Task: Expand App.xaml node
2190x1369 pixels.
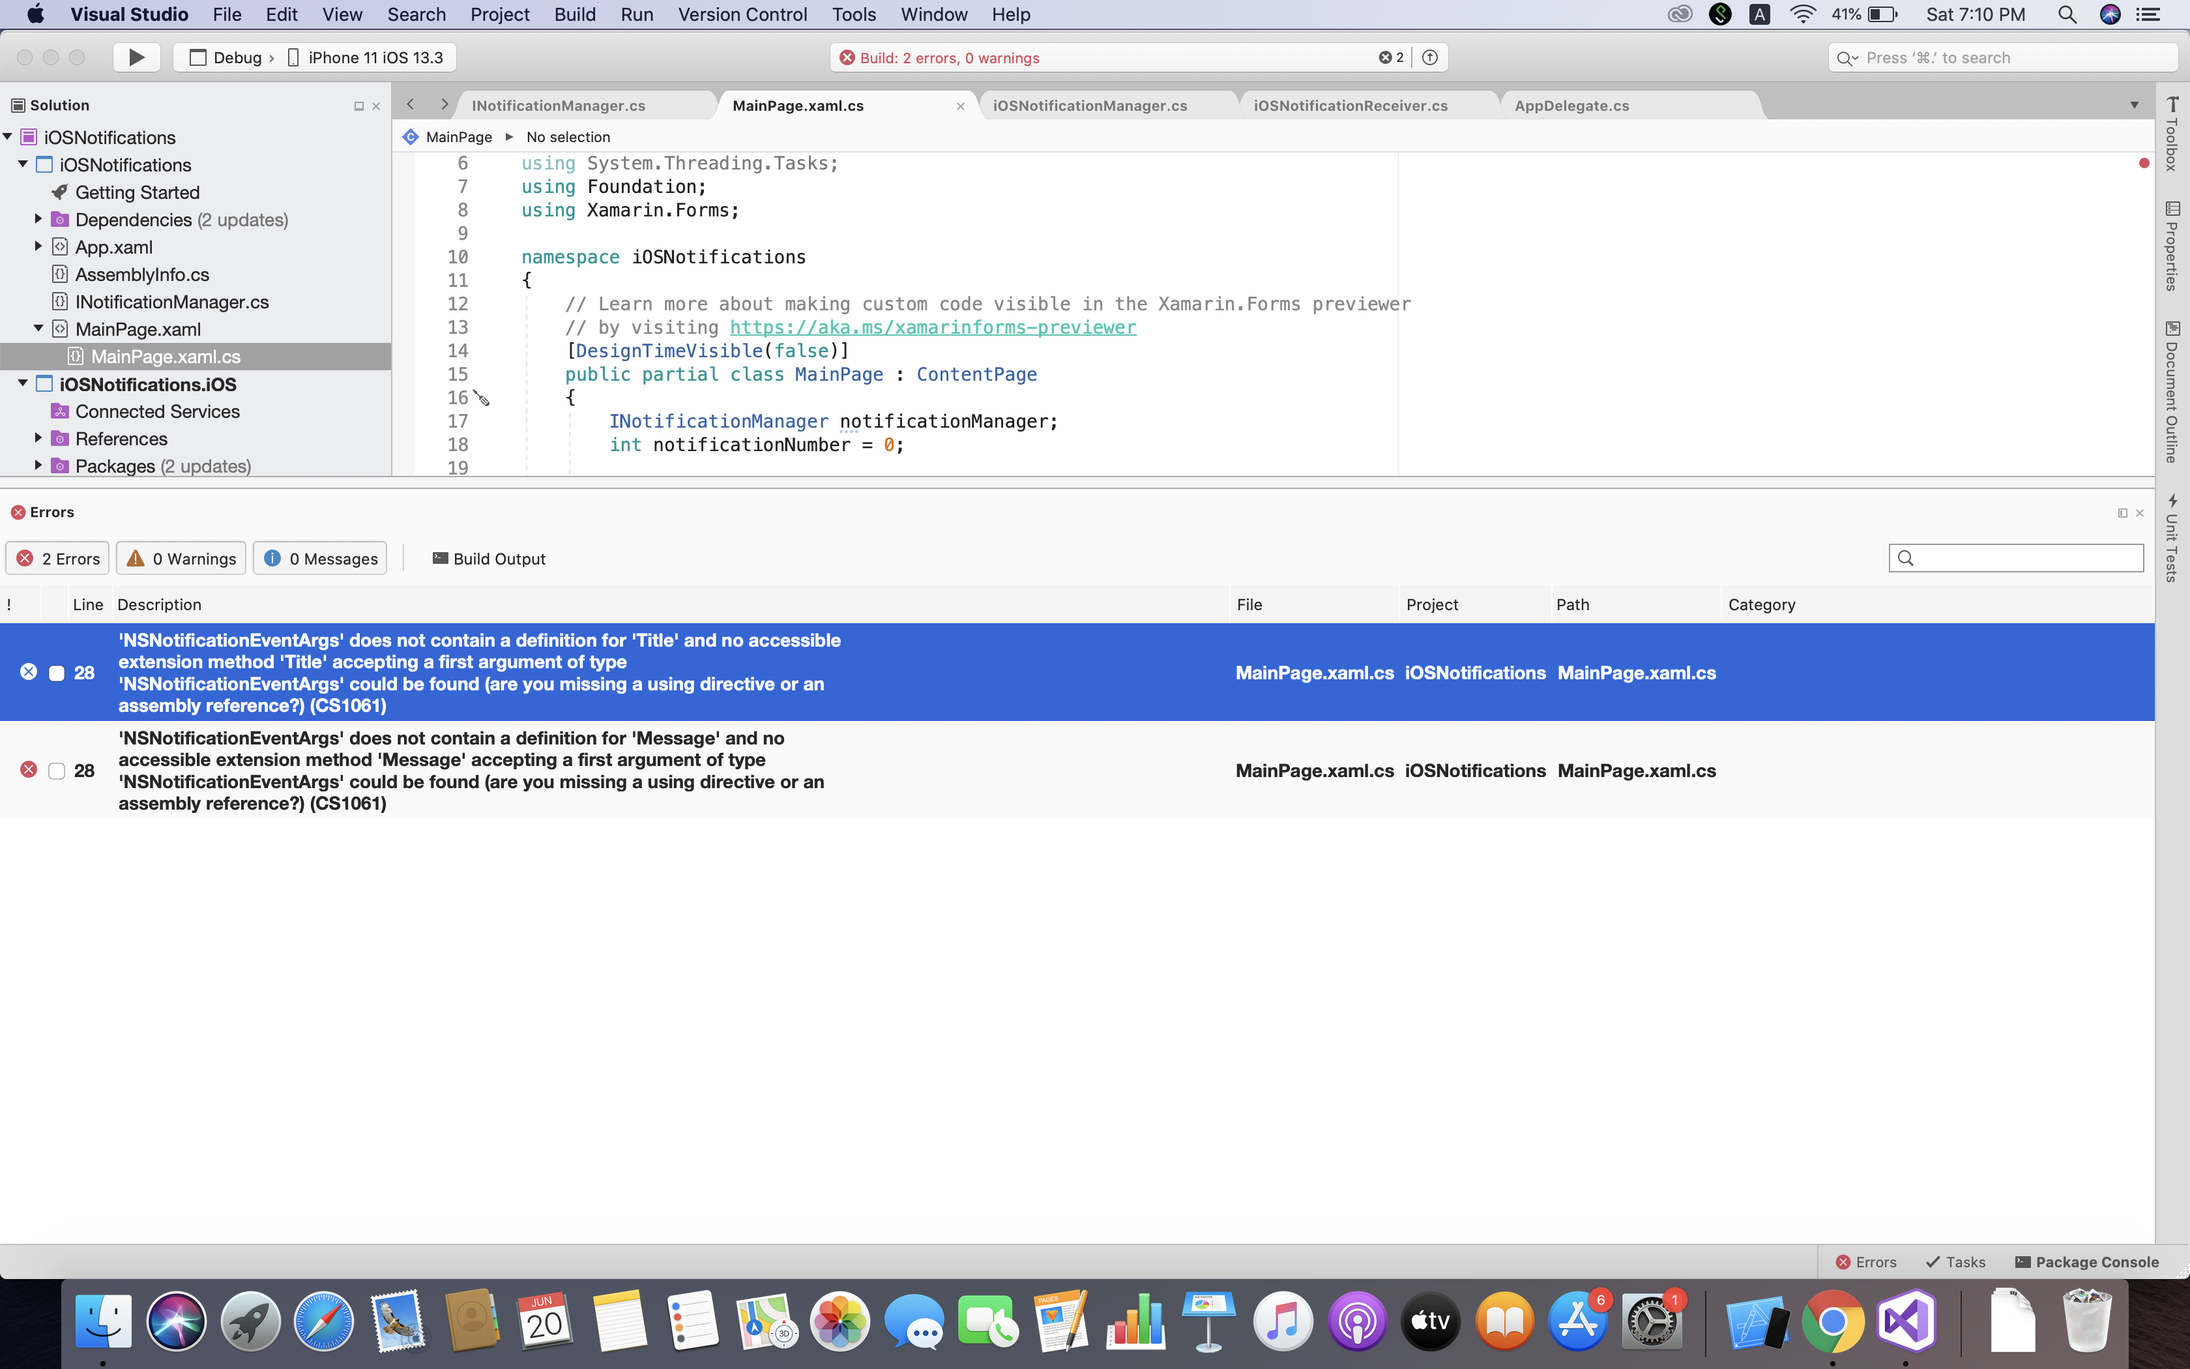Action: 38,246
